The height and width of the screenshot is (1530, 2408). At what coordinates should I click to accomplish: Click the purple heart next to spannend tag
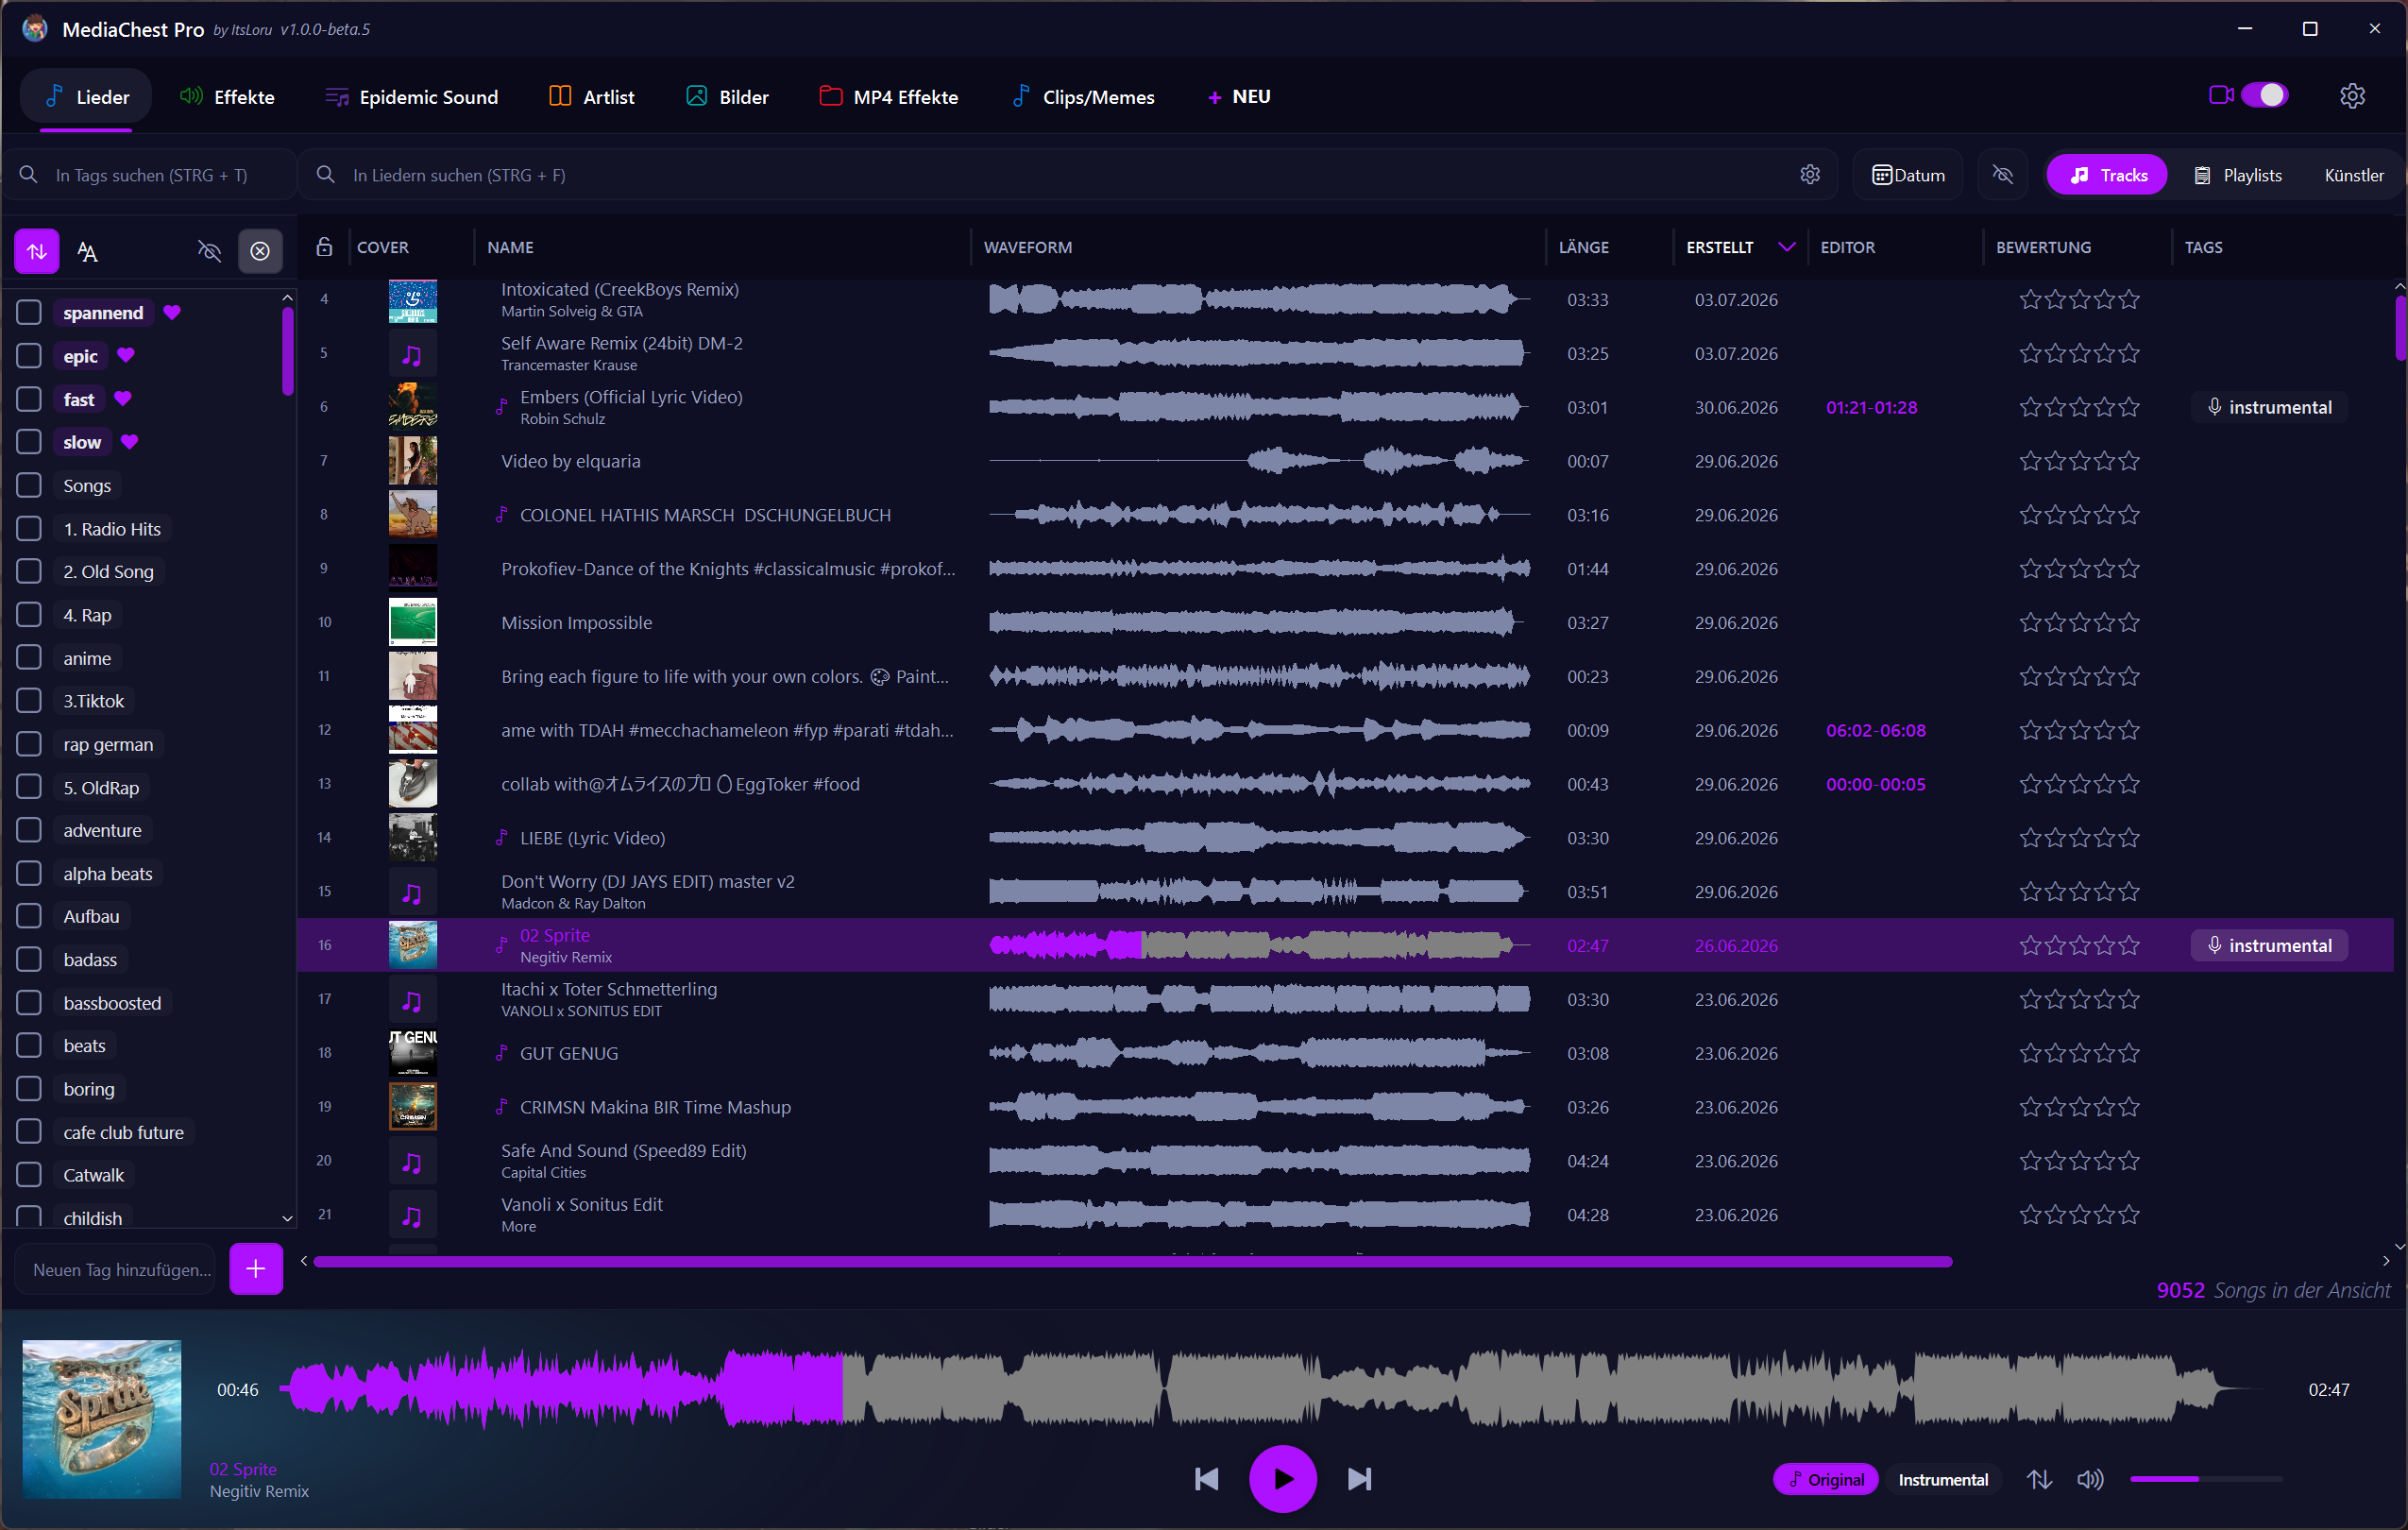click(172, 312)
